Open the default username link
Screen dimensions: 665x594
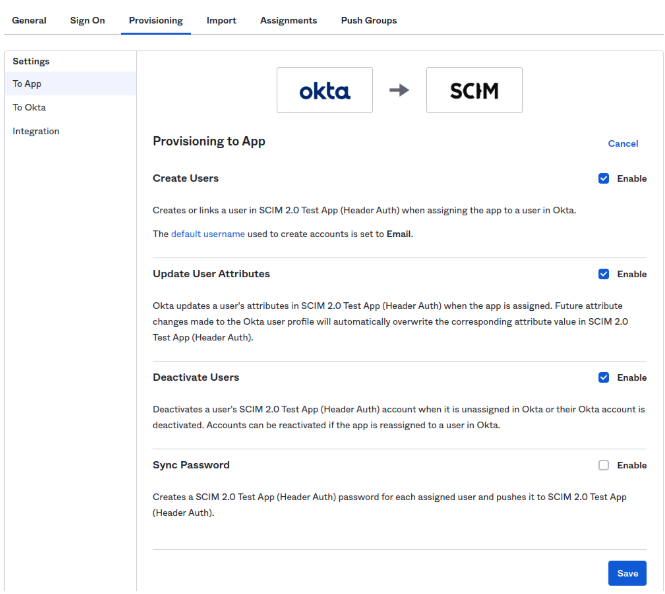coord(208,234)
